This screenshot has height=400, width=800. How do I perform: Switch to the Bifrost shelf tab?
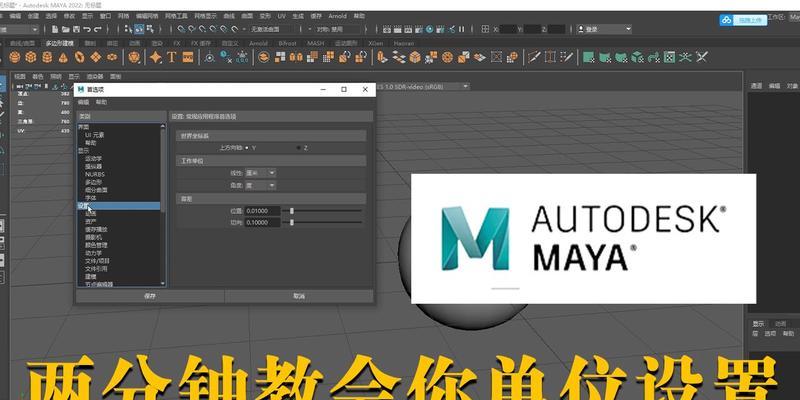tap(287, 43)
